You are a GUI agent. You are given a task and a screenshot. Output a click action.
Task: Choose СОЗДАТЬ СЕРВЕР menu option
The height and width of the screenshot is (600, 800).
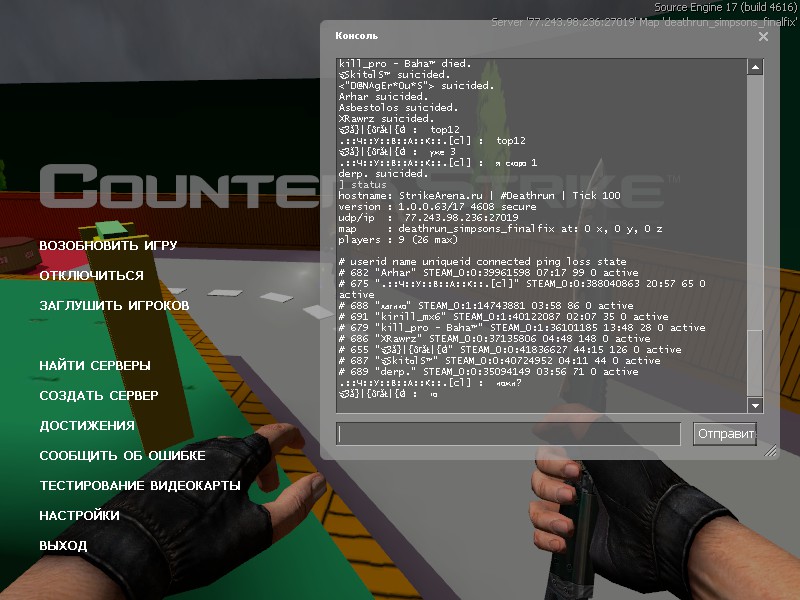(99, 395)
